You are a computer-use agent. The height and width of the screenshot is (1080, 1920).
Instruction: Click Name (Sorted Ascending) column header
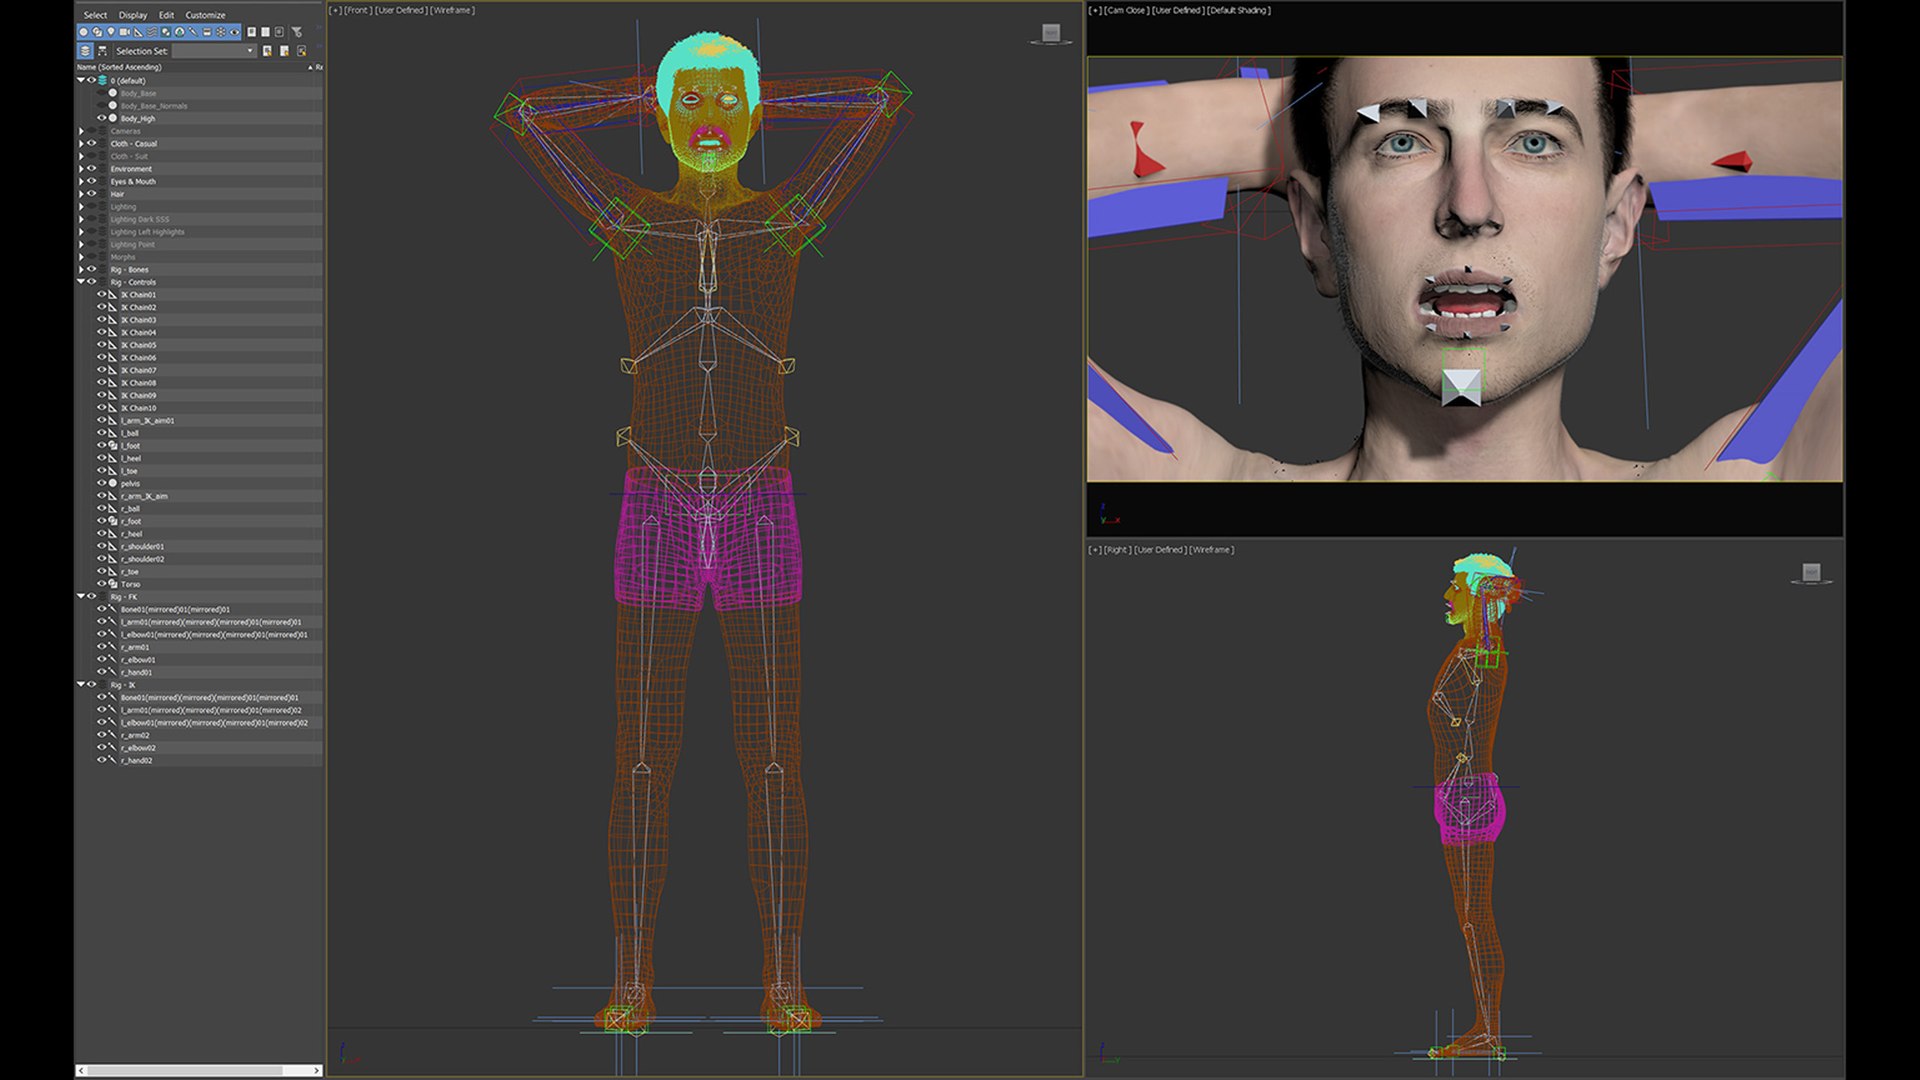119,67
